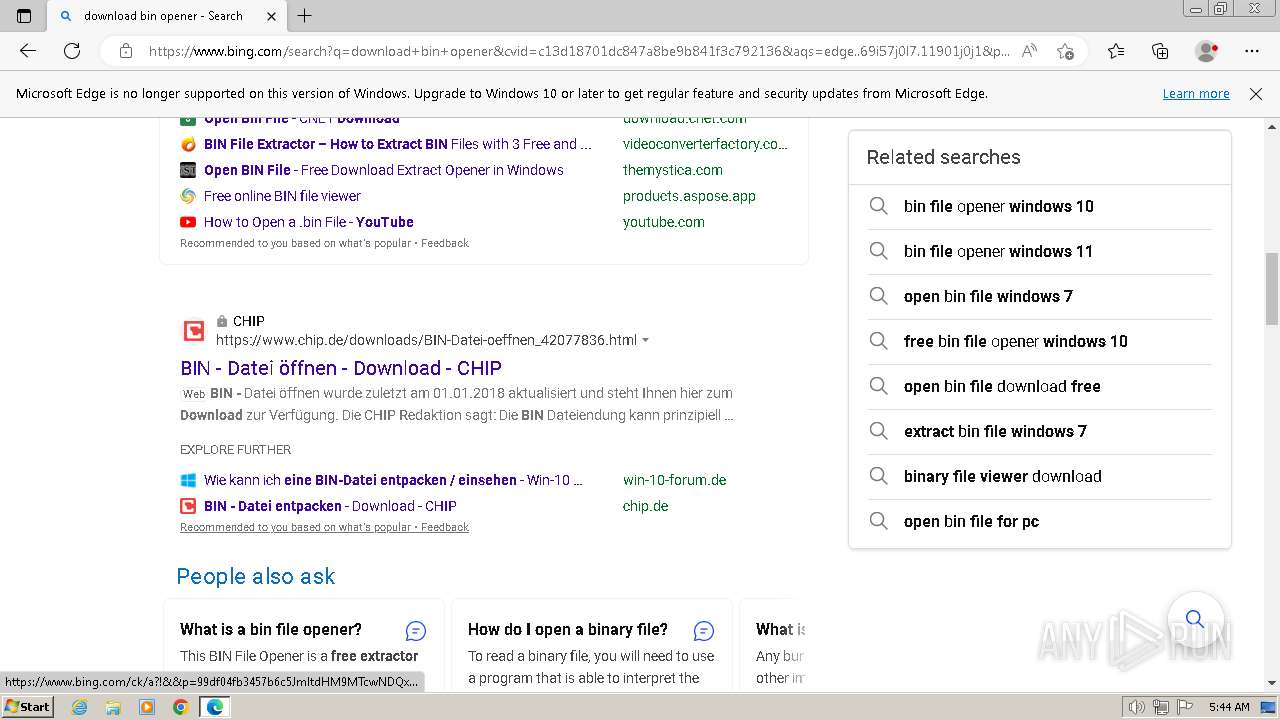Image resolution: width=1280 pixels, height=720 pixels.
Task: Click the CHIP site logo icon
Action: pos(194,331)
